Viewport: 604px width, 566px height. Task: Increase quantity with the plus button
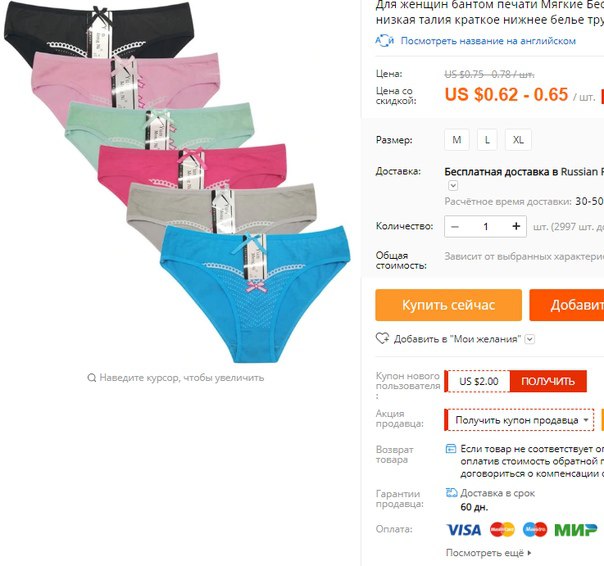(x=516, y=226)
